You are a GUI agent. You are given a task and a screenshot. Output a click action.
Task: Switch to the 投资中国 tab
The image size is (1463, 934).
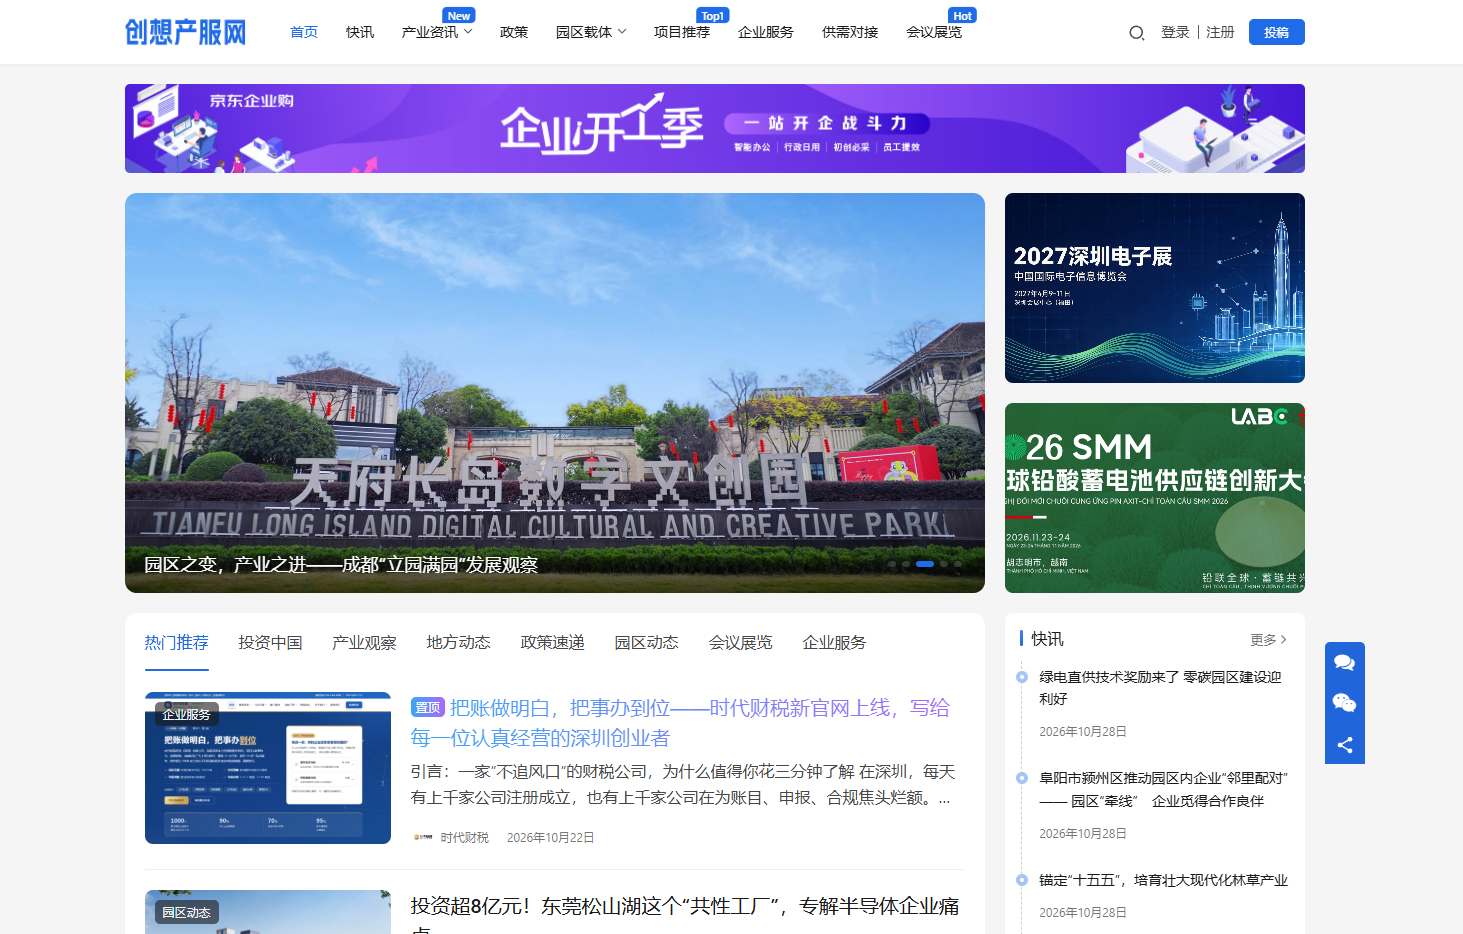point(271,642)
